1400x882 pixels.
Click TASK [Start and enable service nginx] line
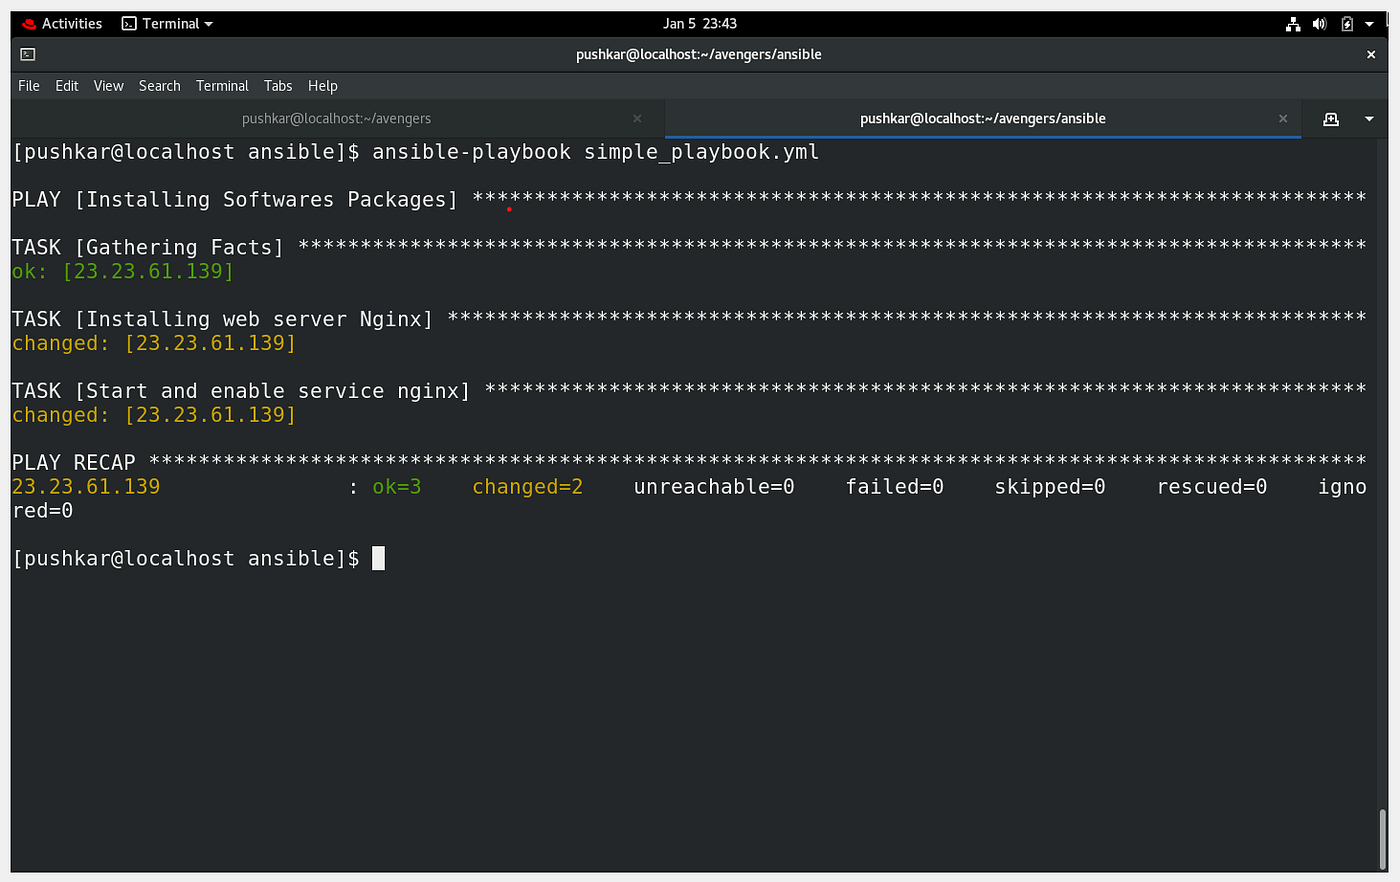tap(689, 391)
